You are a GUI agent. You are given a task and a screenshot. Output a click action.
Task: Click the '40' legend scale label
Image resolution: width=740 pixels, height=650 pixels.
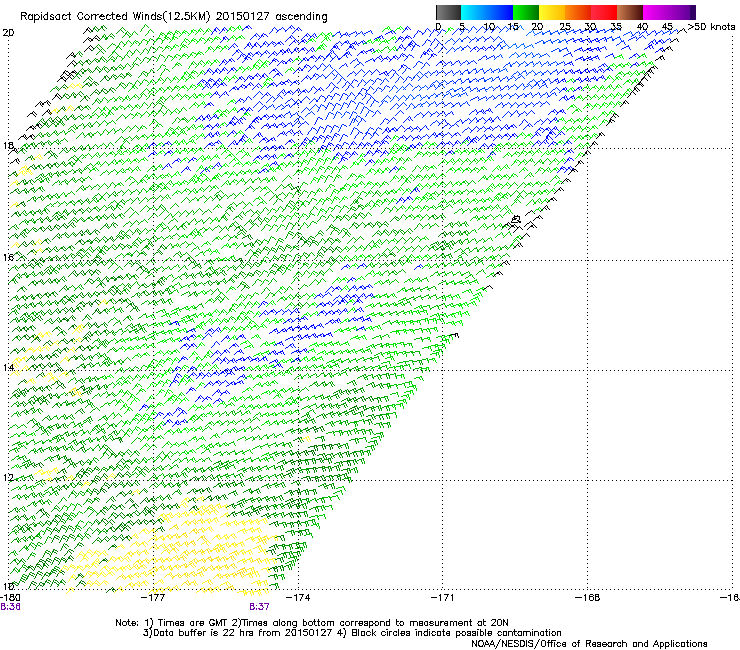(642, 27)
